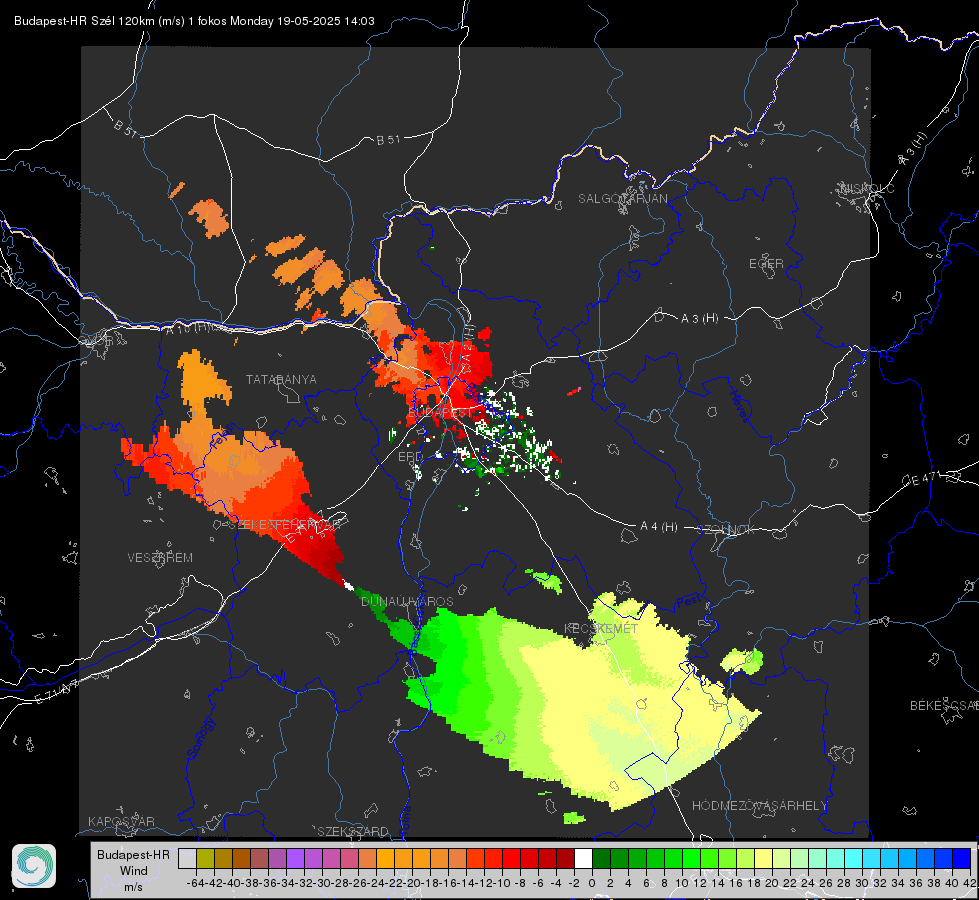Click the VESZPREM city label

tap(160, 557)
